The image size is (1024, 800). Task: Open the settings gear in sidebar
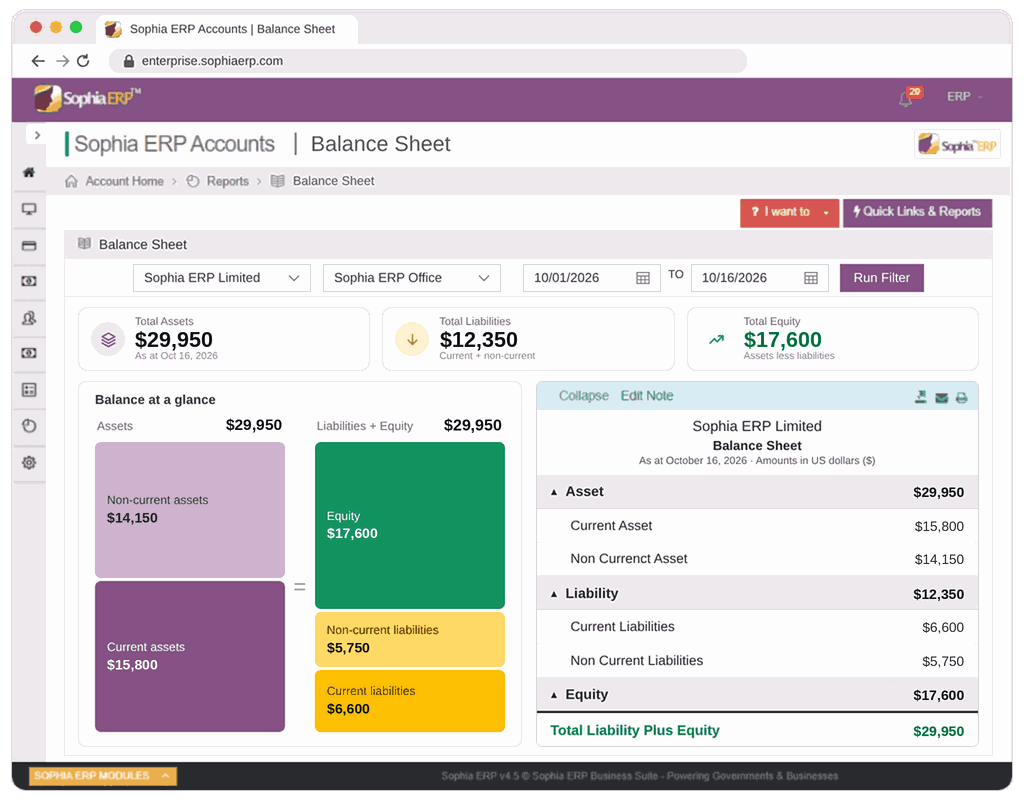coord(29,462)
